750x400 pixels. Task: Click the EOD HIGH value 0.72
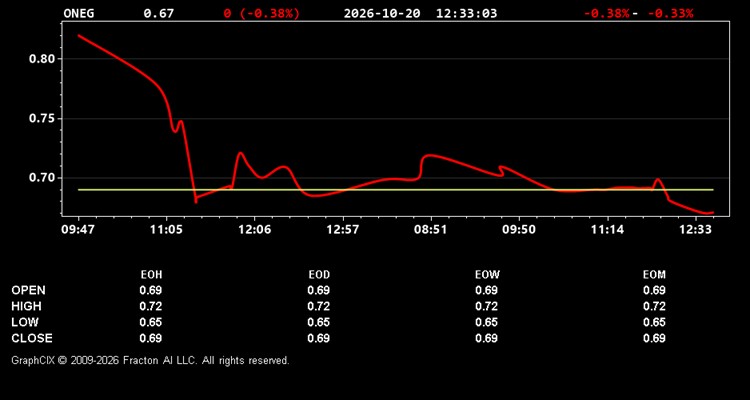319,306
